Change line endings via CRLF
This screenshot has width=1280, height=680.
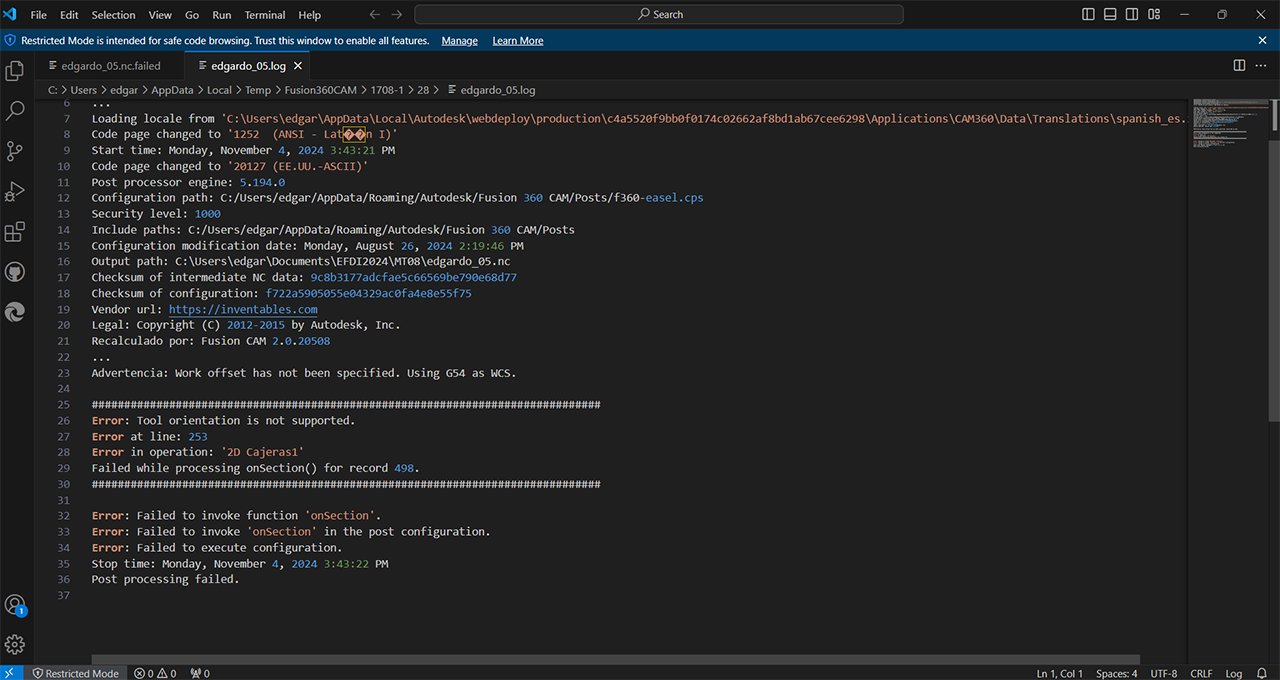(1201, 673)
